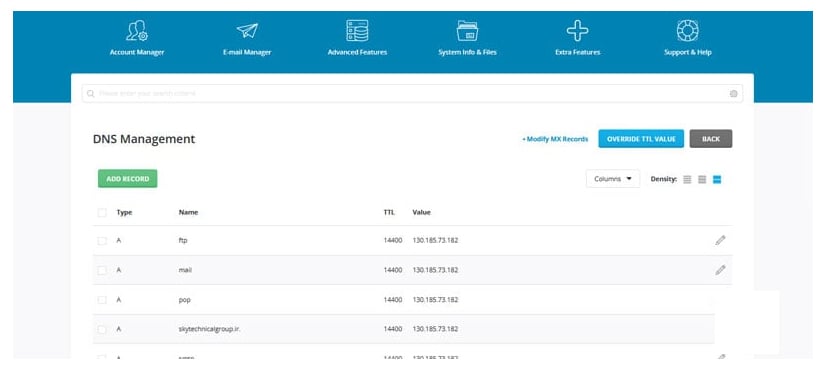
Task: Edit the ftp record with pencil icon
Action: click(721, 240)
